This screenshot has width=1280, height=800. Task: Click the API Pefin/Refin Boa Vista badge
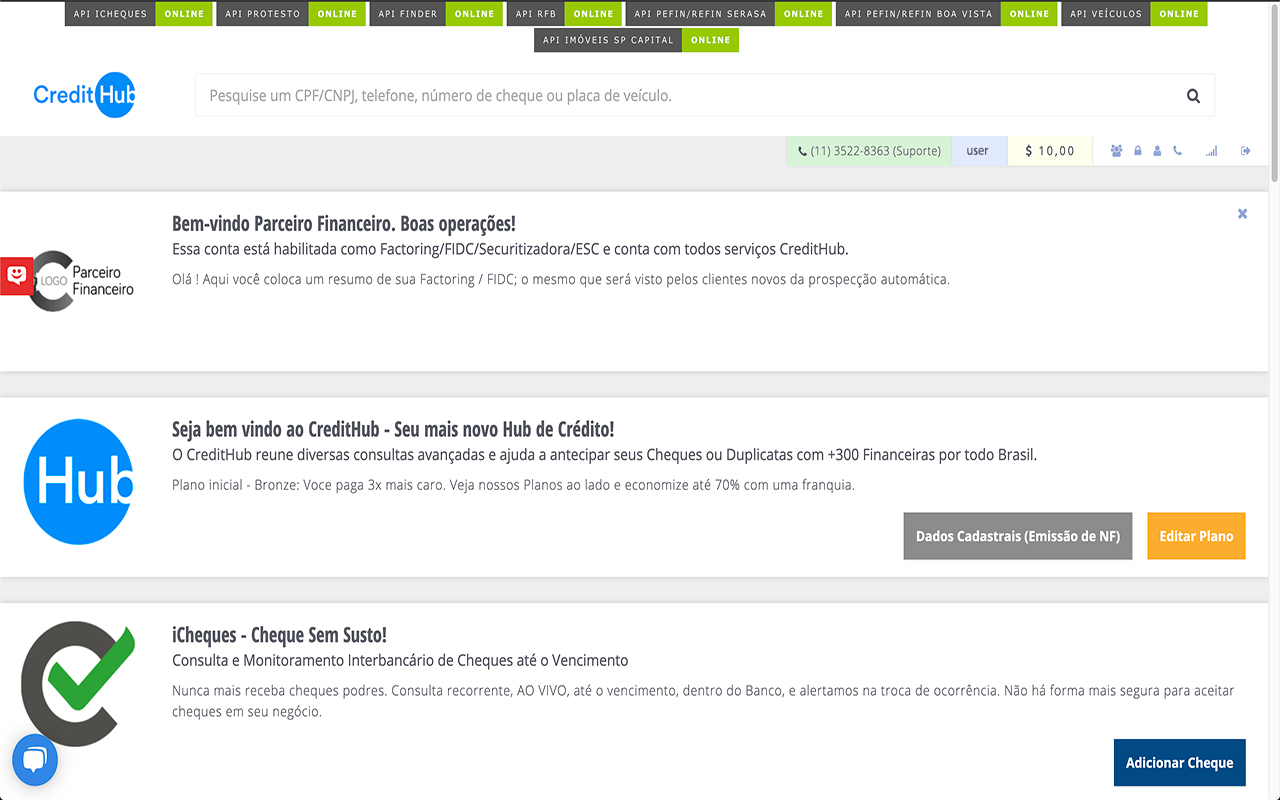click(947, 14)
